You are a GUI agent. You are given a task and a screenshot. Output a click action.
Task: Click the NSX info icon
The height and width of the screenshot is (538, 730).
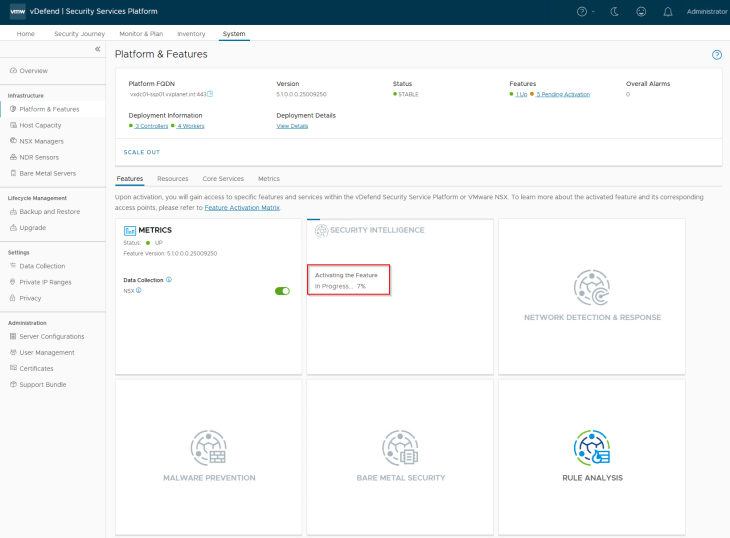coord(138,291)
